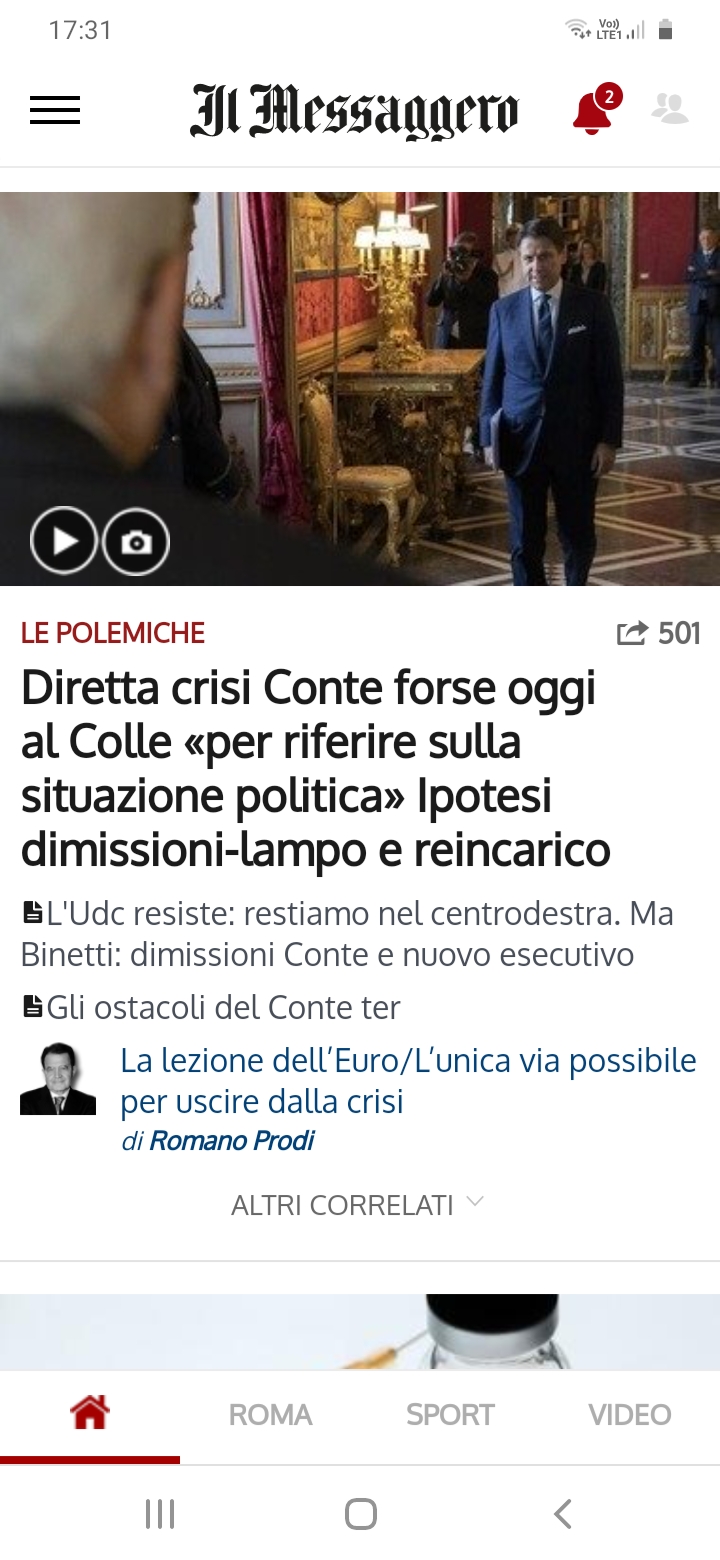
Task: Open Gli ostacoli del Conte ter link
Action: (x=211, y=1007)
